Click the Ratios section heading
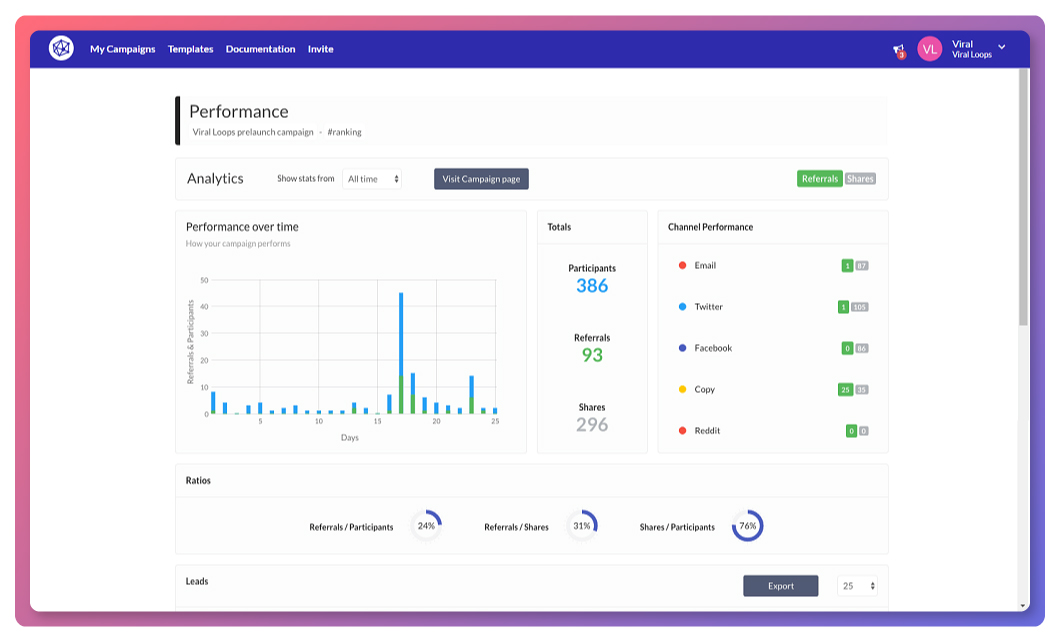 198,480
